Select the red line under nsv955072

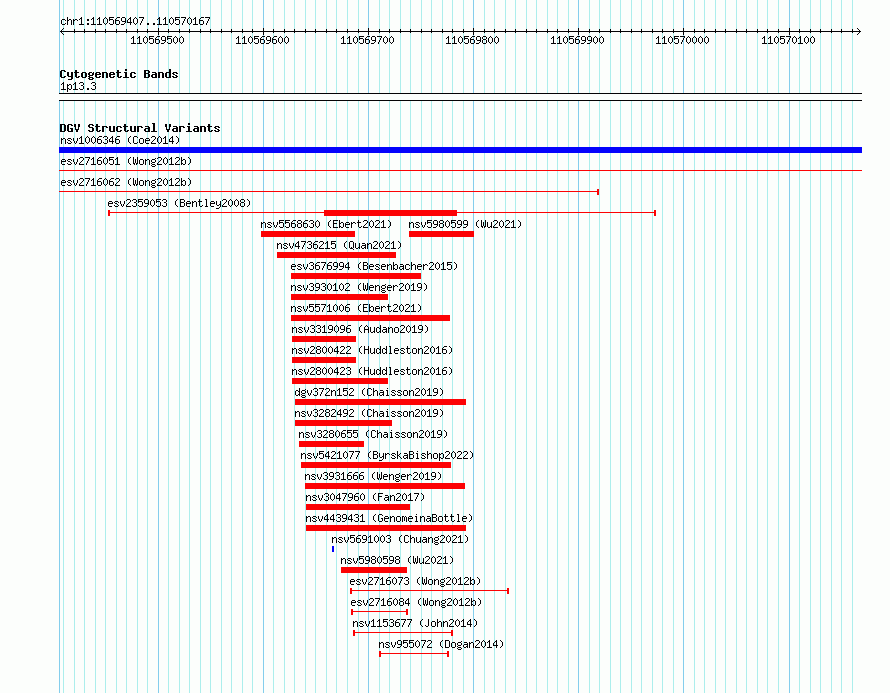[414, 654]
